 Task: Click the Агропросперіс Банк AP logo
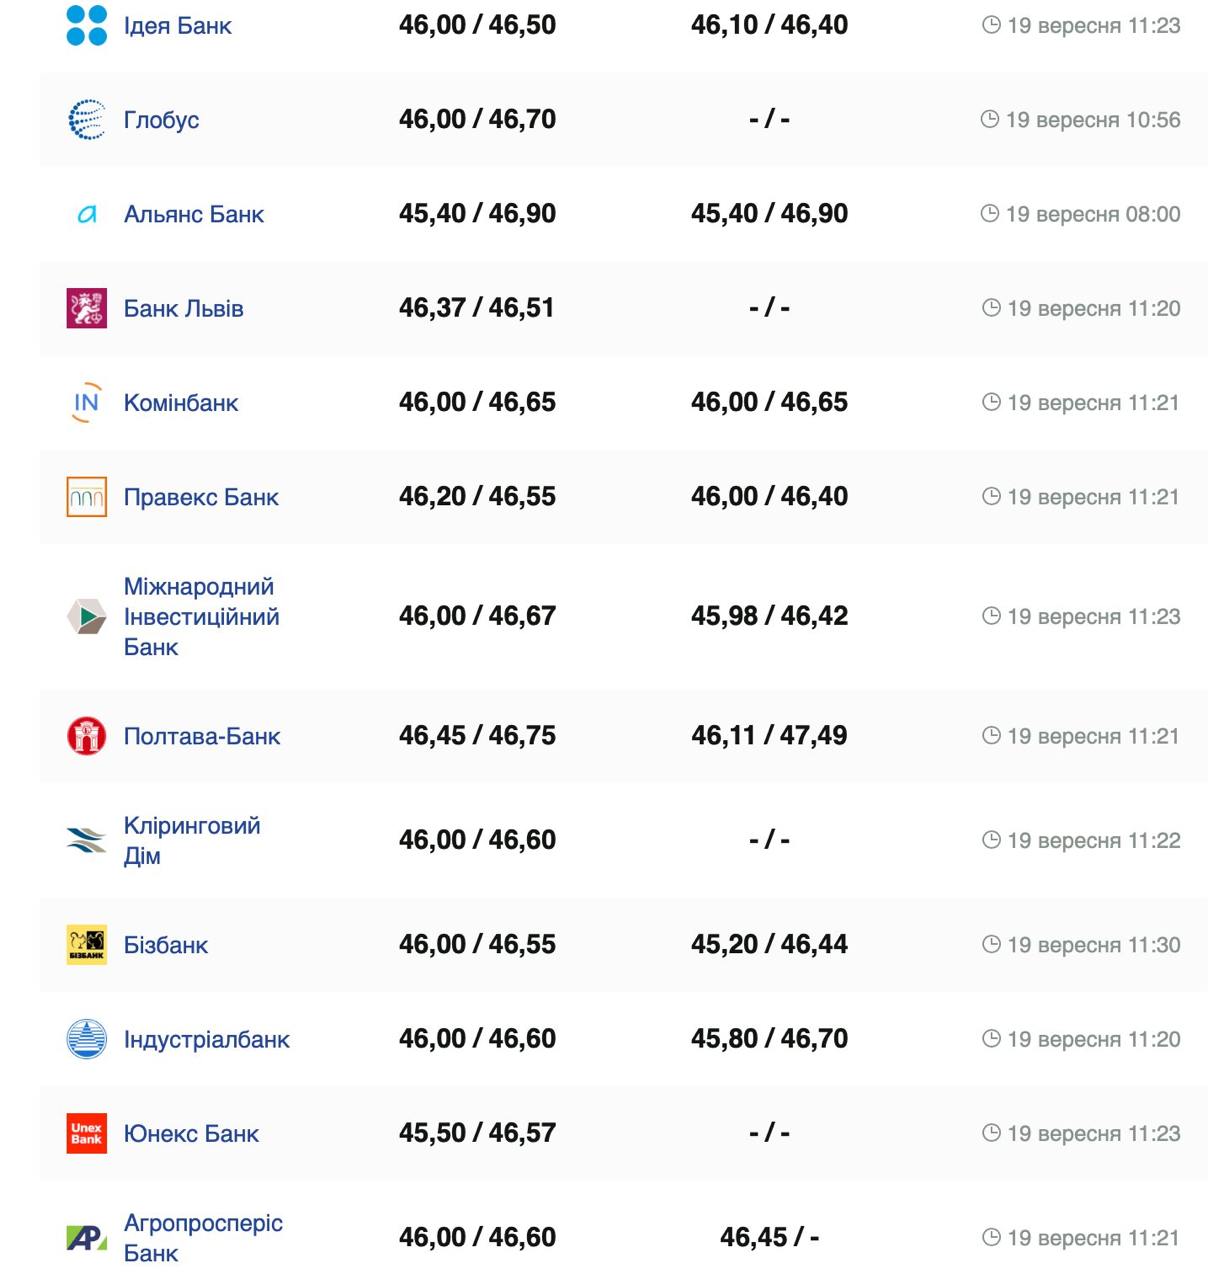tap(86, 1238)
